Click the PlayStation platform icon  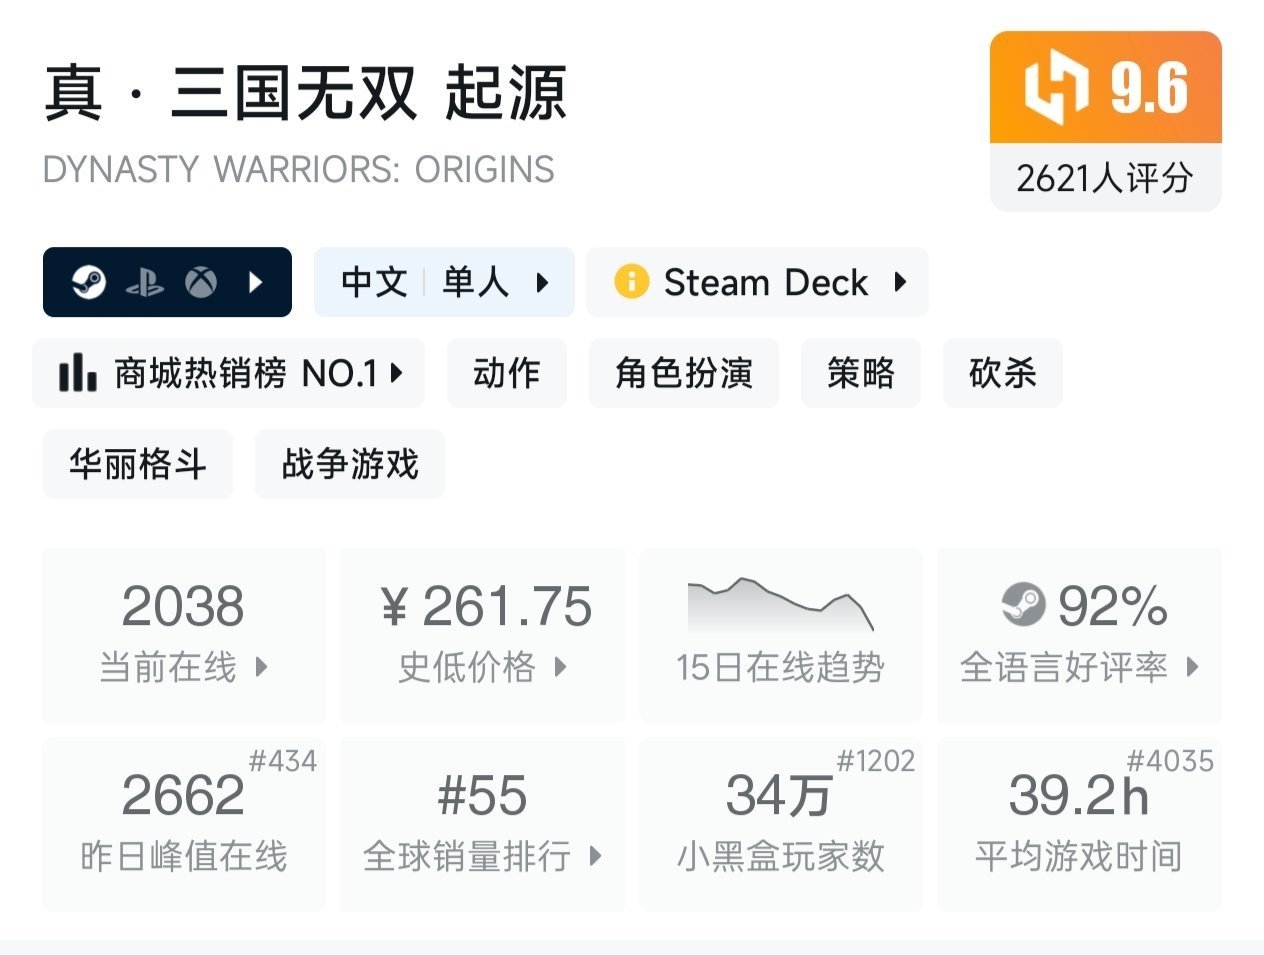coord(145,283)
